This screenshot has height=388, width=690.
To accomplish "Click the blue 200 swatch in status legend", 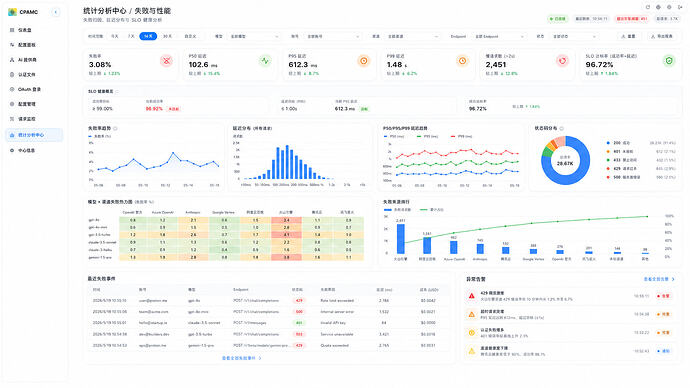I will coord(608,143).
